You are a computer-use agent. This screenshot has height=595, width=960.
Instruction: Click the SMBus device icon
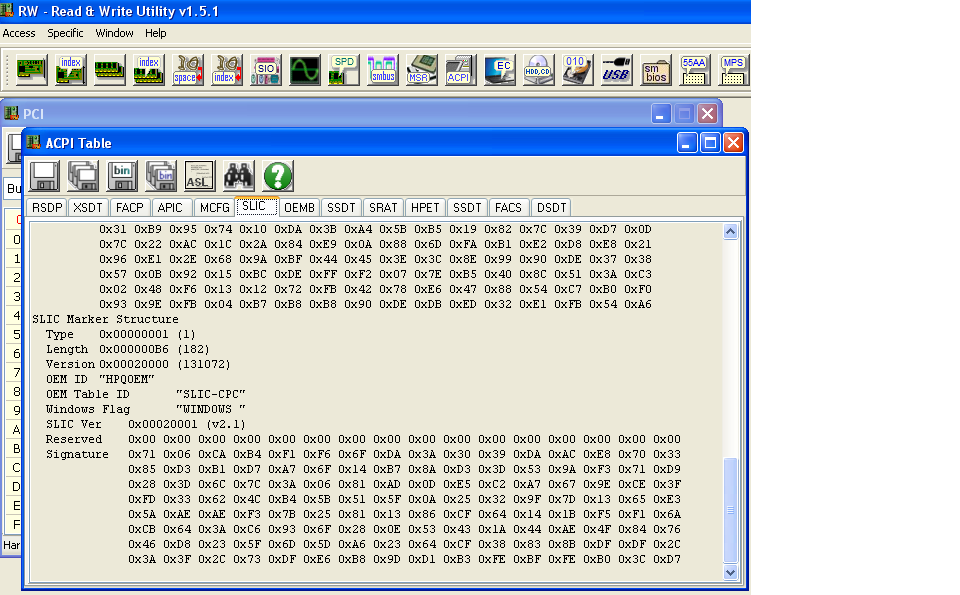click(x=382, y=69)
